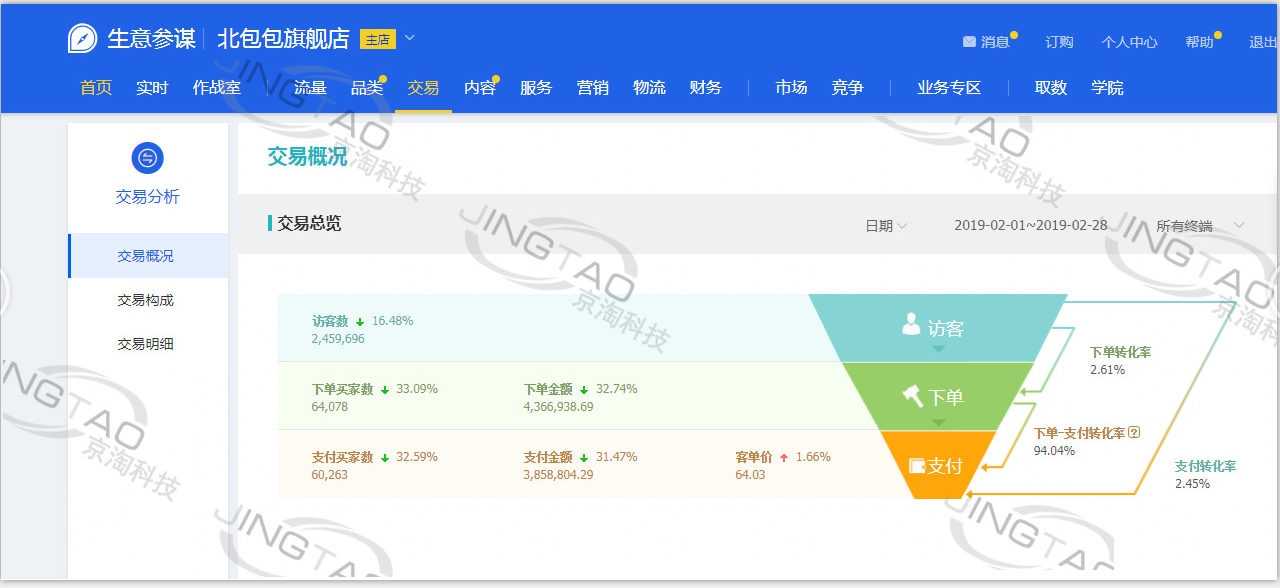Screen dimensions: 1280x588
Task: Click the 访客 person icon in funnel
Action: point(911,324)
